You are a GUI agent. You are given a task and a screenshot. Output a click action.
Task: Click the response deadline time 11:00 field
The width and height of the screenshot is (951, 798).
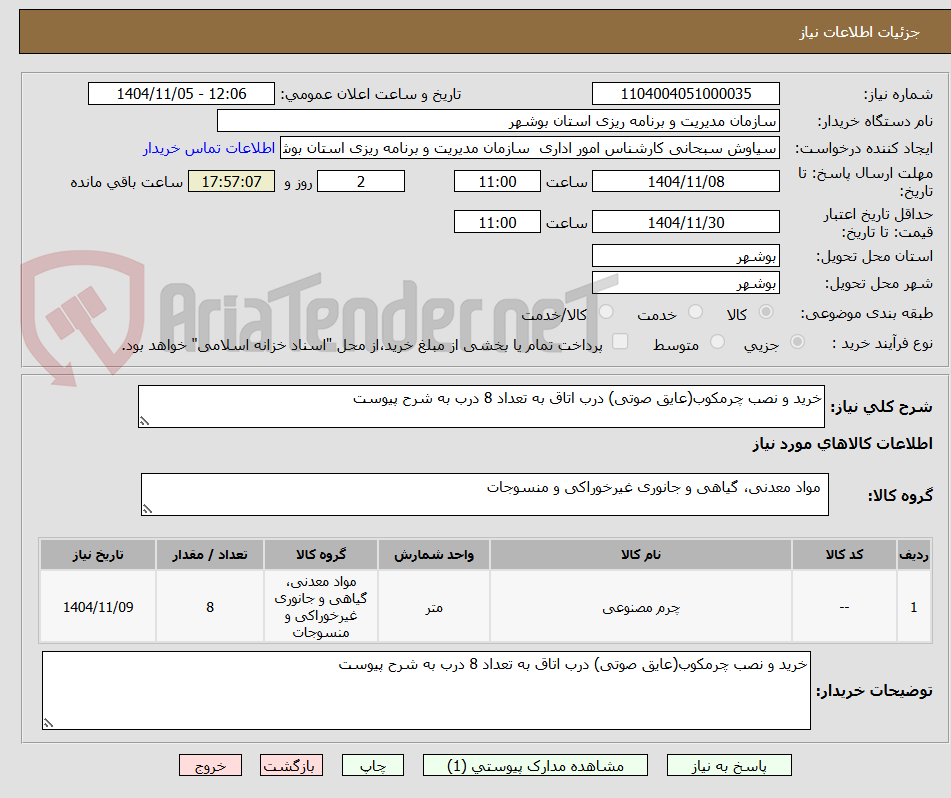tap(497, 181)
